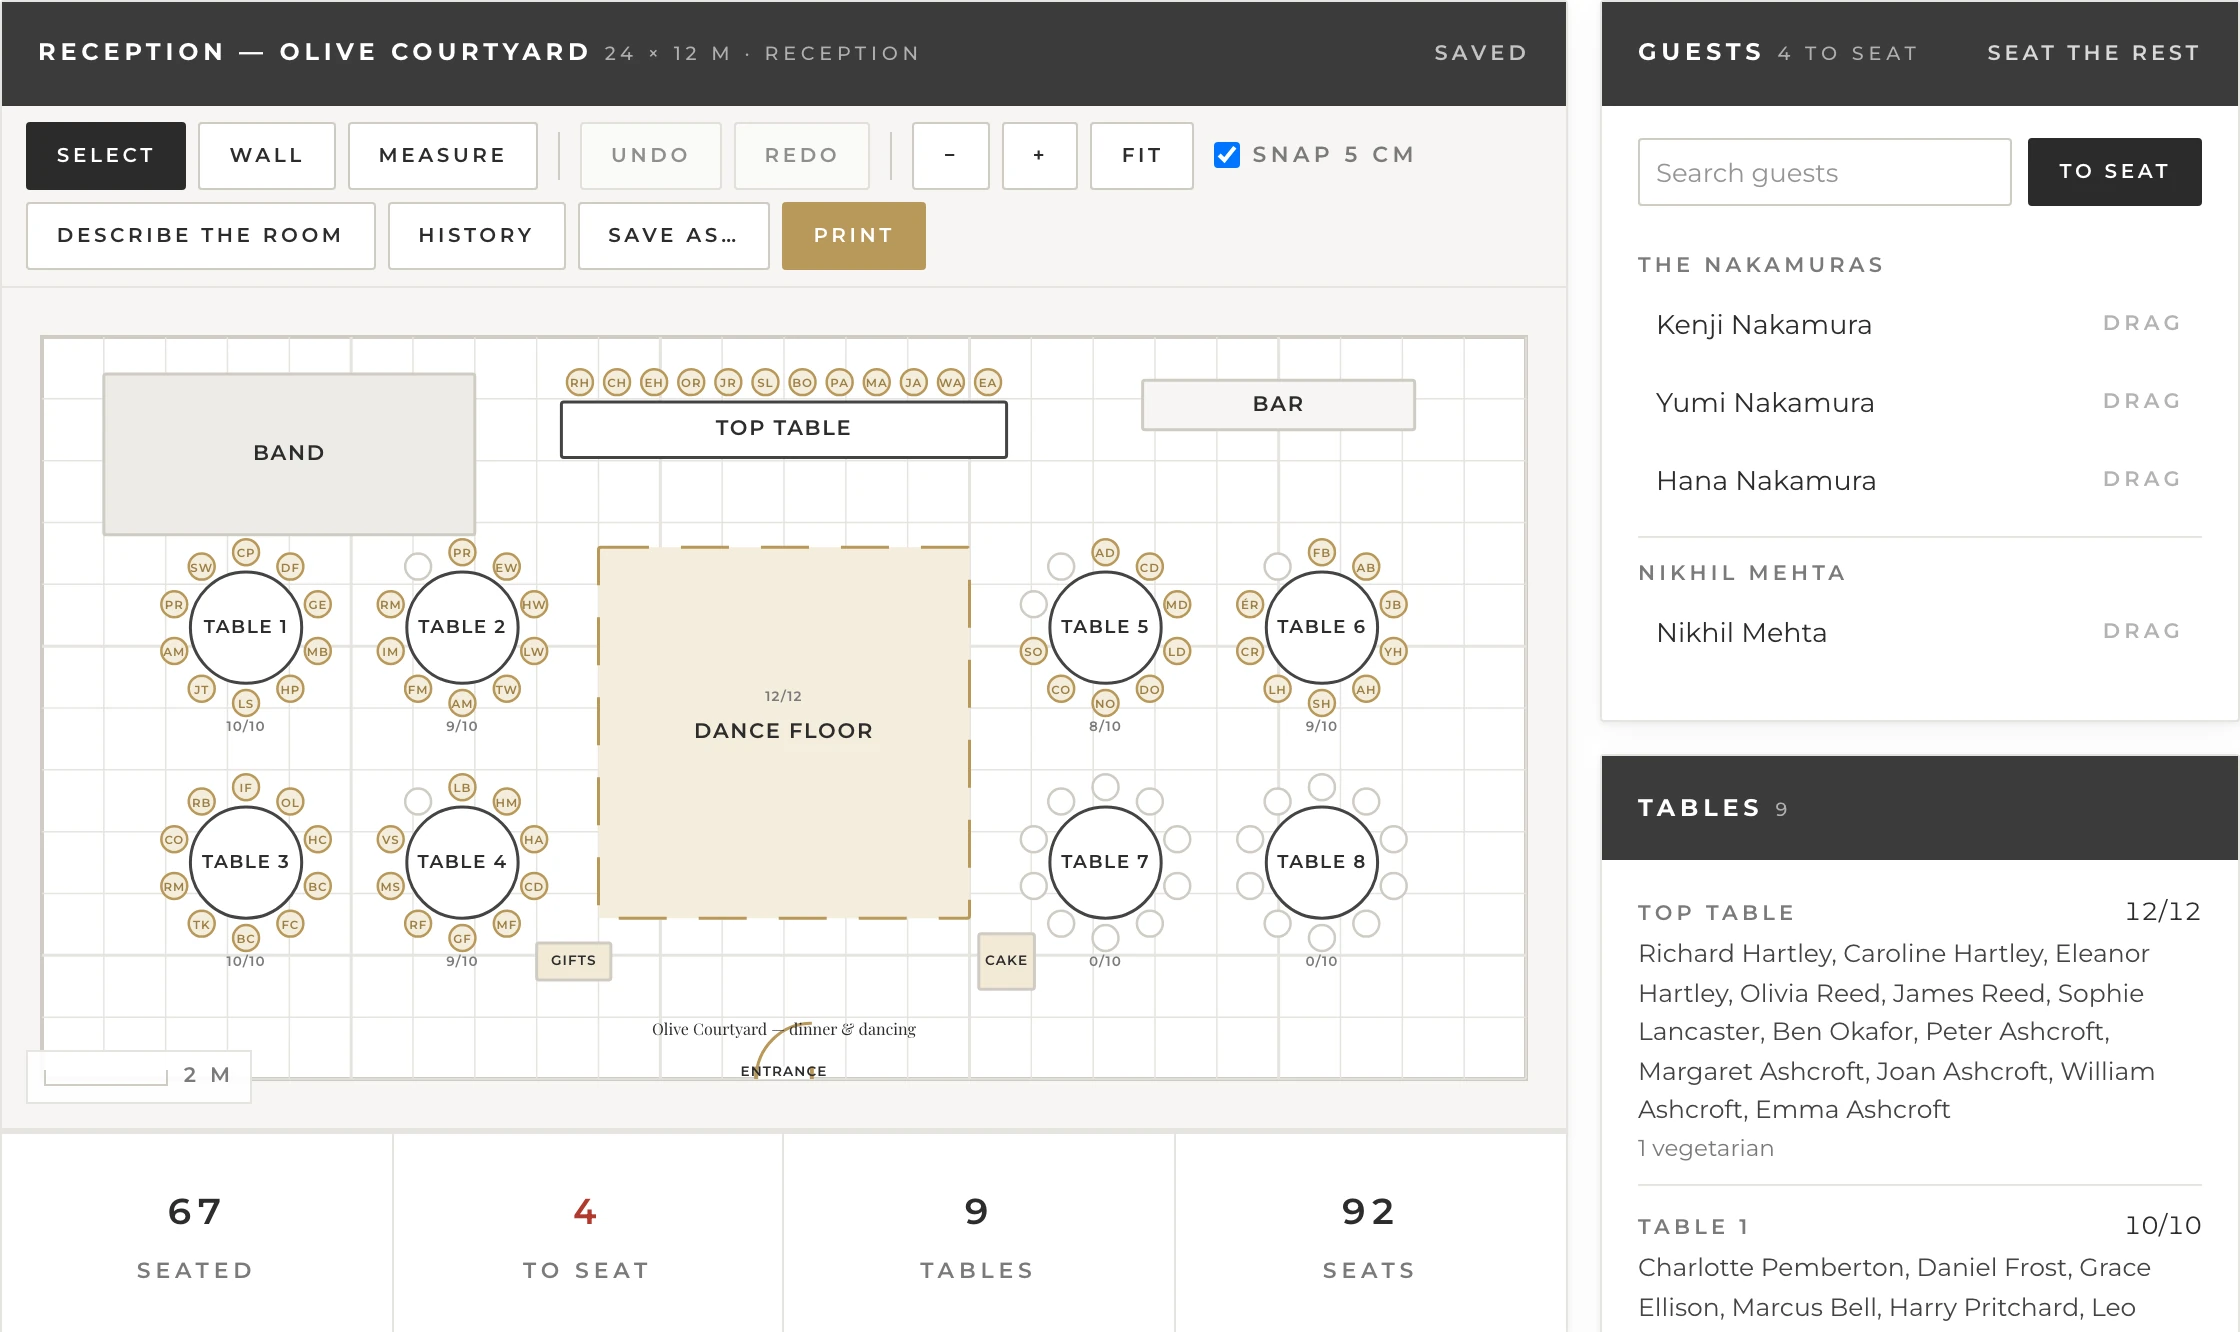Open the Table 1 entry in Tables list
Viewport: 2240px width, 1332px height.
click(1919, 1268)
